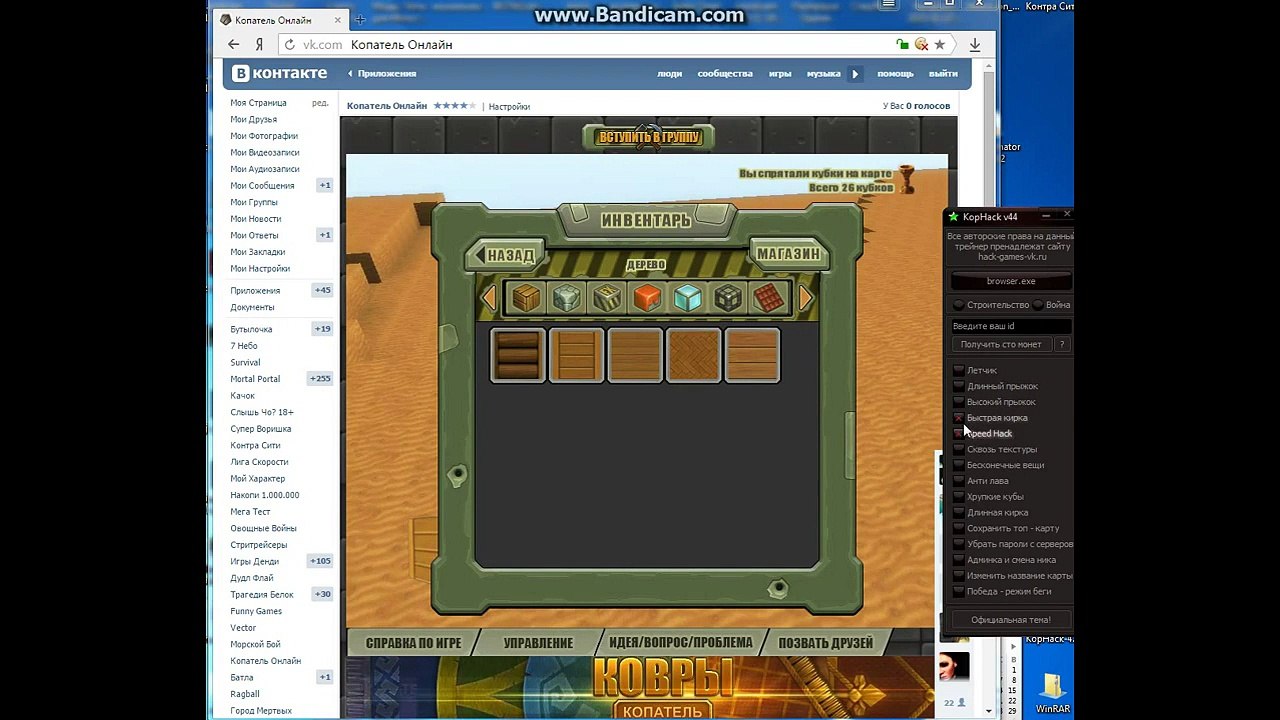Viewport: 1280px width, 720px height.
Task: Click the browser.exe process field in KopHack
Action: tap(1010, 281)
